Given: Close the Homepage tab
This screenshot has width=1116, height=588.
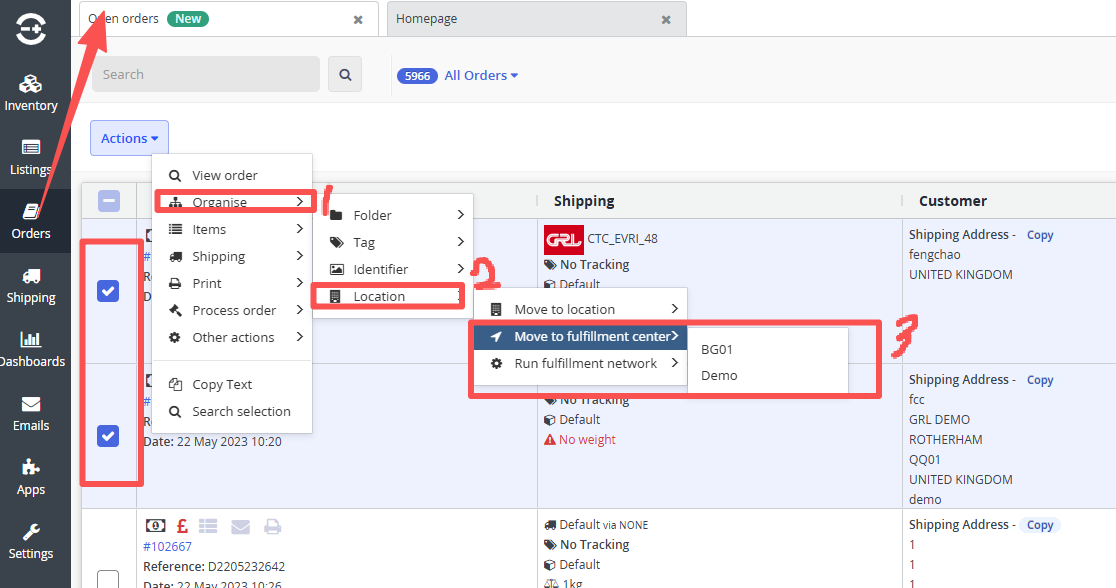Looking at the screenshot, I should (x=666, y=20).
